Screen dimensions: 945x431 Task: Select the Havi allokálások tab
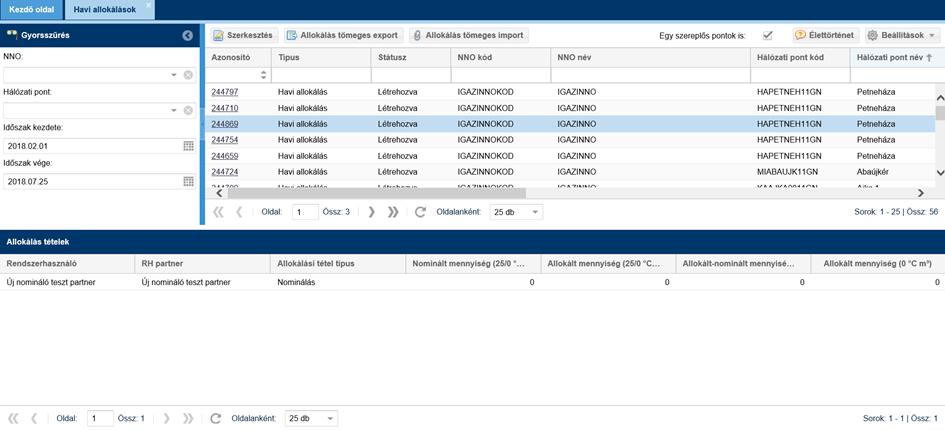point(104,10)
